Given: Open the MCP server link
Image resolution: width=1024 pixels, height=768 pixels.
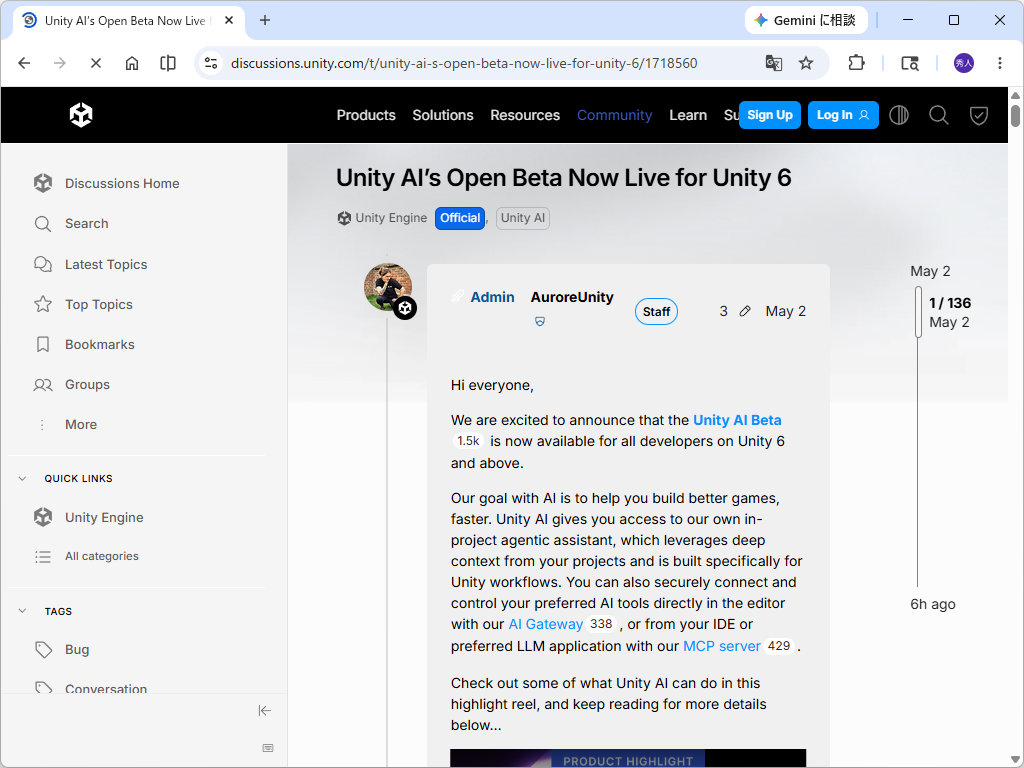Looking at the screenshot, I should (x=722, y=646).
